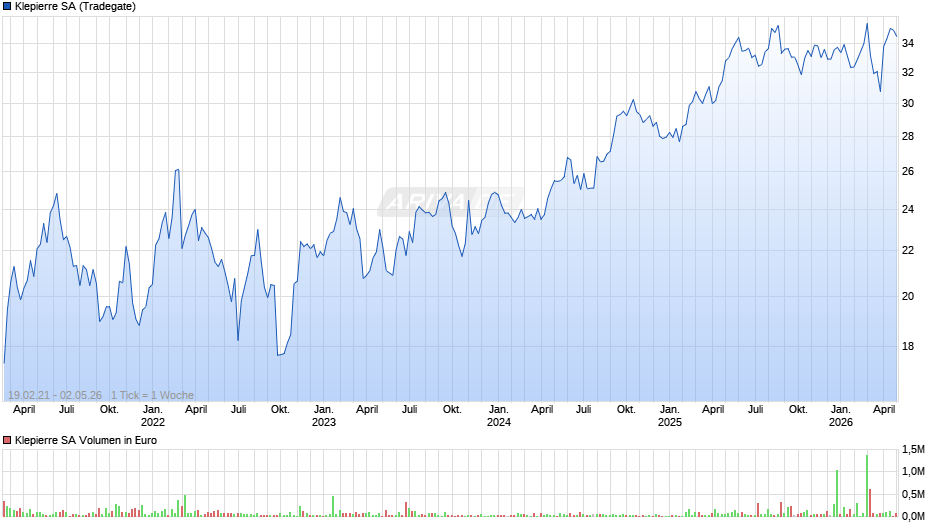Click the volume axis label 0,0M
Image resolution: width=940 pixels, height=526 pixels.
913,516
